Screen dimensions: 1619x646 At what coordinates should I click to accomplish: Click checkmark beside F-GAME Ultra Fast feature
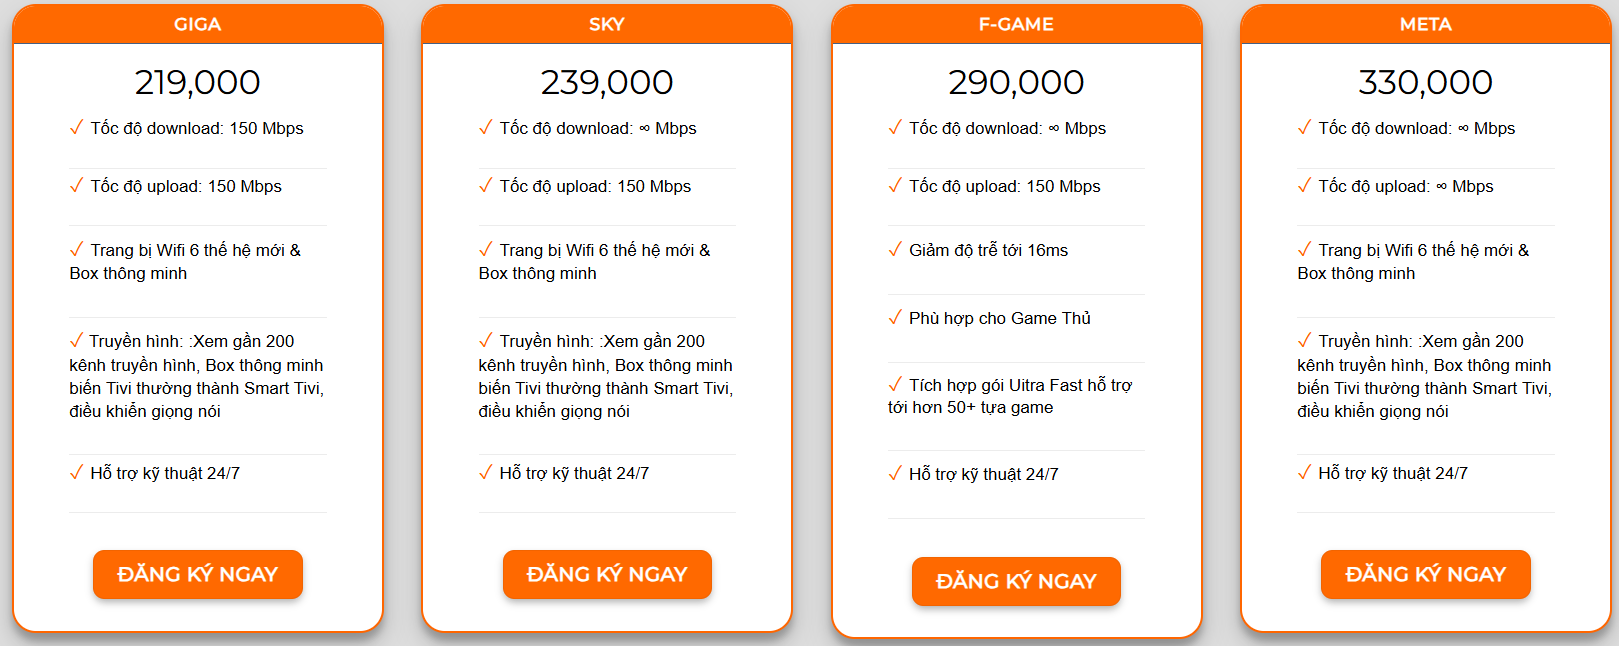(x=895, y=384)
